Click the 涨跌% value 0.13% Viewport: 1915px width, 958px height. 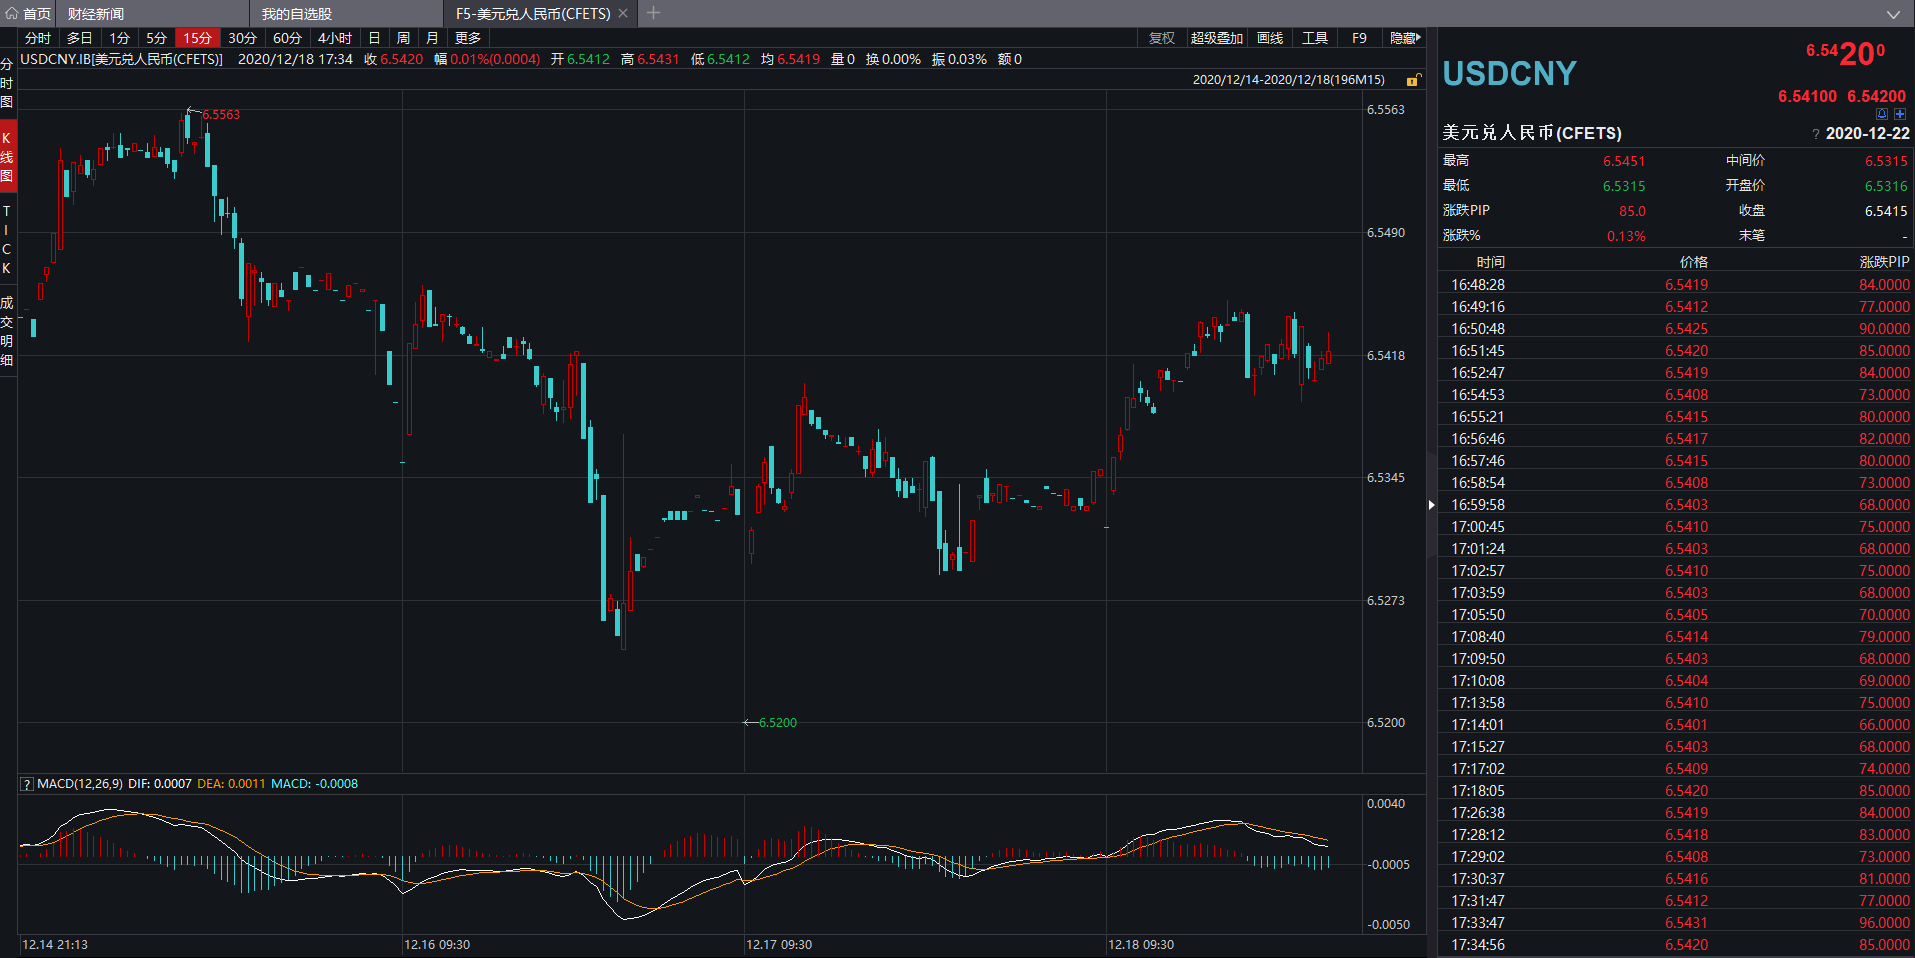[x=1626, y=236]
